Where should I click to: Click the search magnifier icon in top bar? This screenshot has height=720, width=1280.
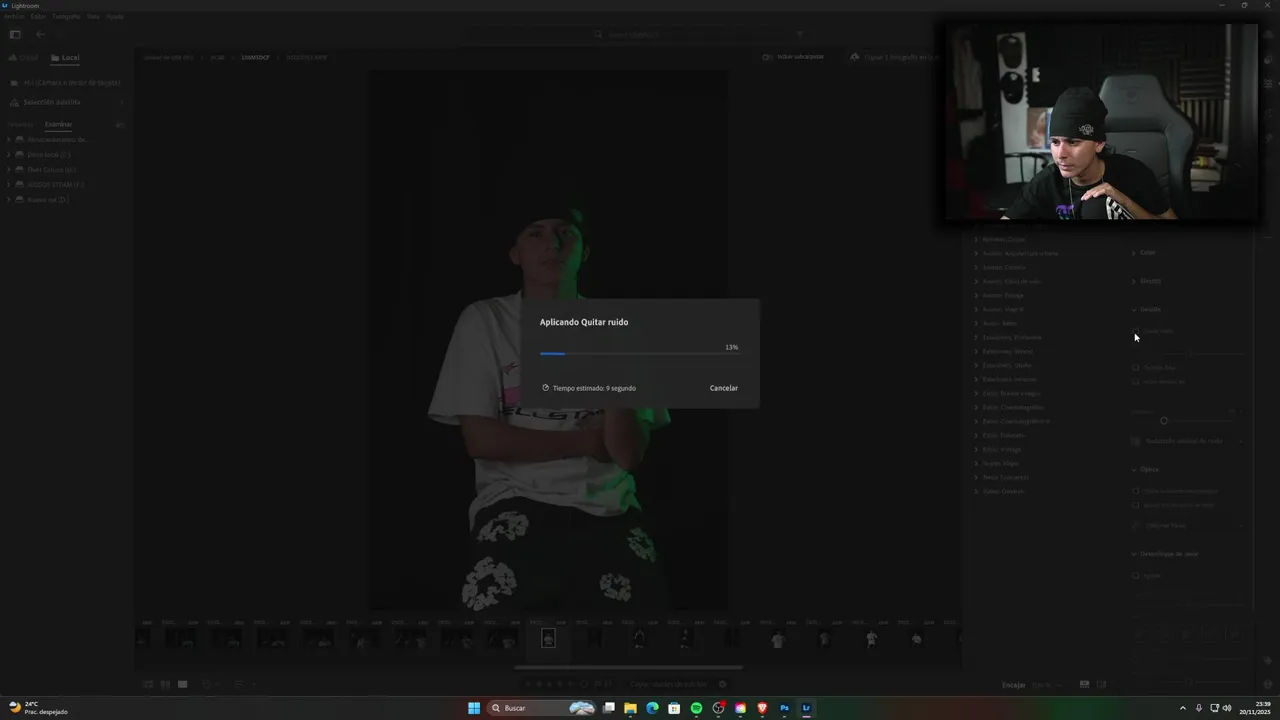(599, 34)
